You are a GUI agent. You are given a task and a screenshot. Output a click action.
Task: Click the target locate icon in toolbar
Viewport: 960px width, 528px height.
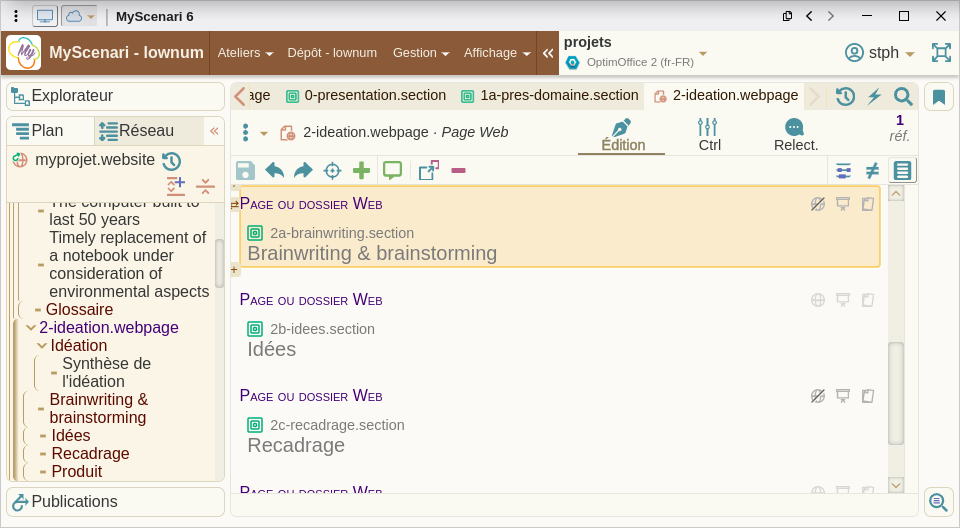(x=332, y=171)
